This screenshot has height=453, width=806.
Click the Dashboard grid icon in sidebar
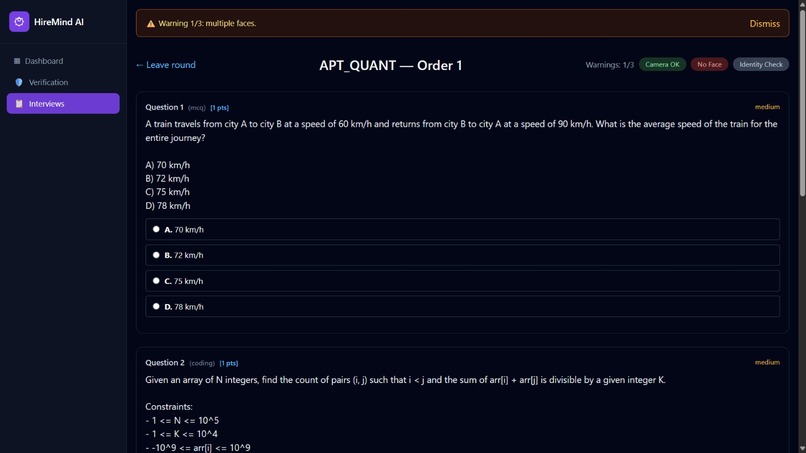[x=17, y=61]
